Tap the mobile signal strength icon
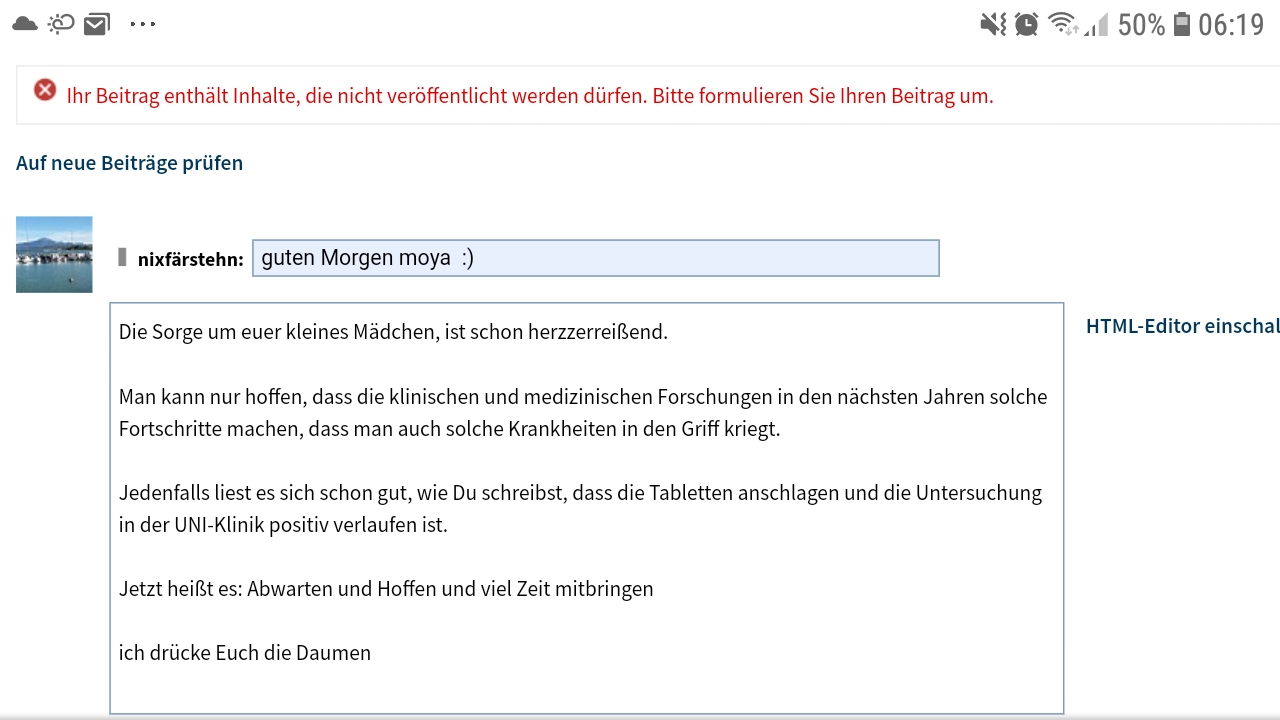Viewport: 1280px width, 720px height. tap(1097, 24)
